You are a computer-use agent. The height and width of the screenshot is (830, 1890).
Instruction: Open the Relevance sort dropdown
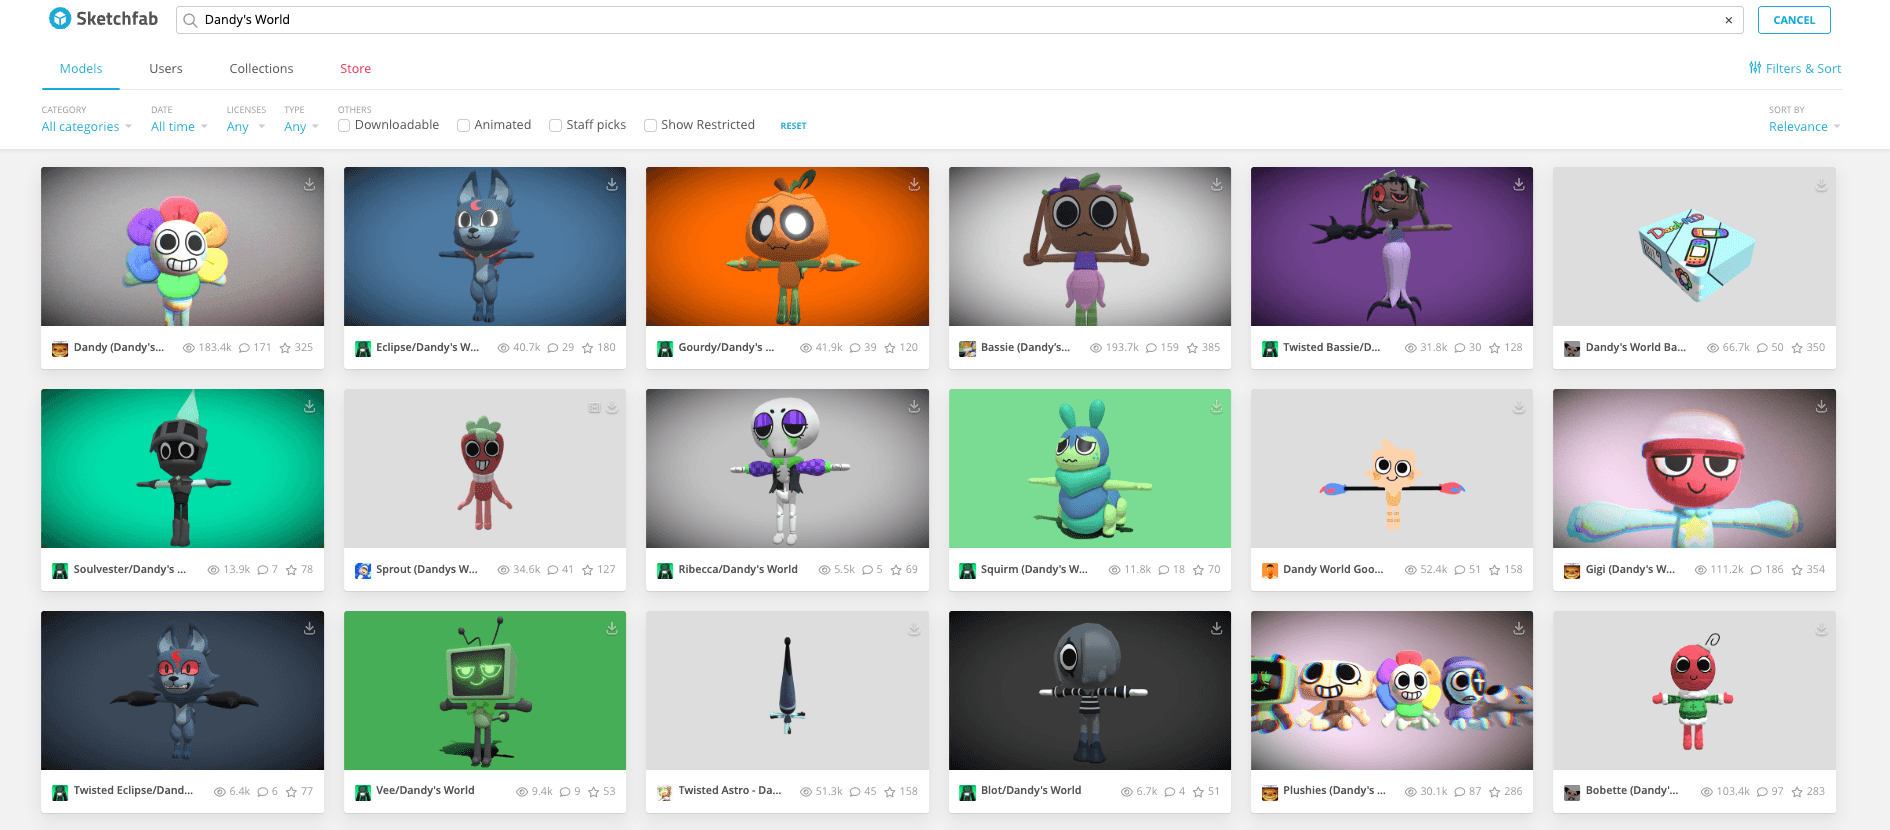(x=1804, y=127)
